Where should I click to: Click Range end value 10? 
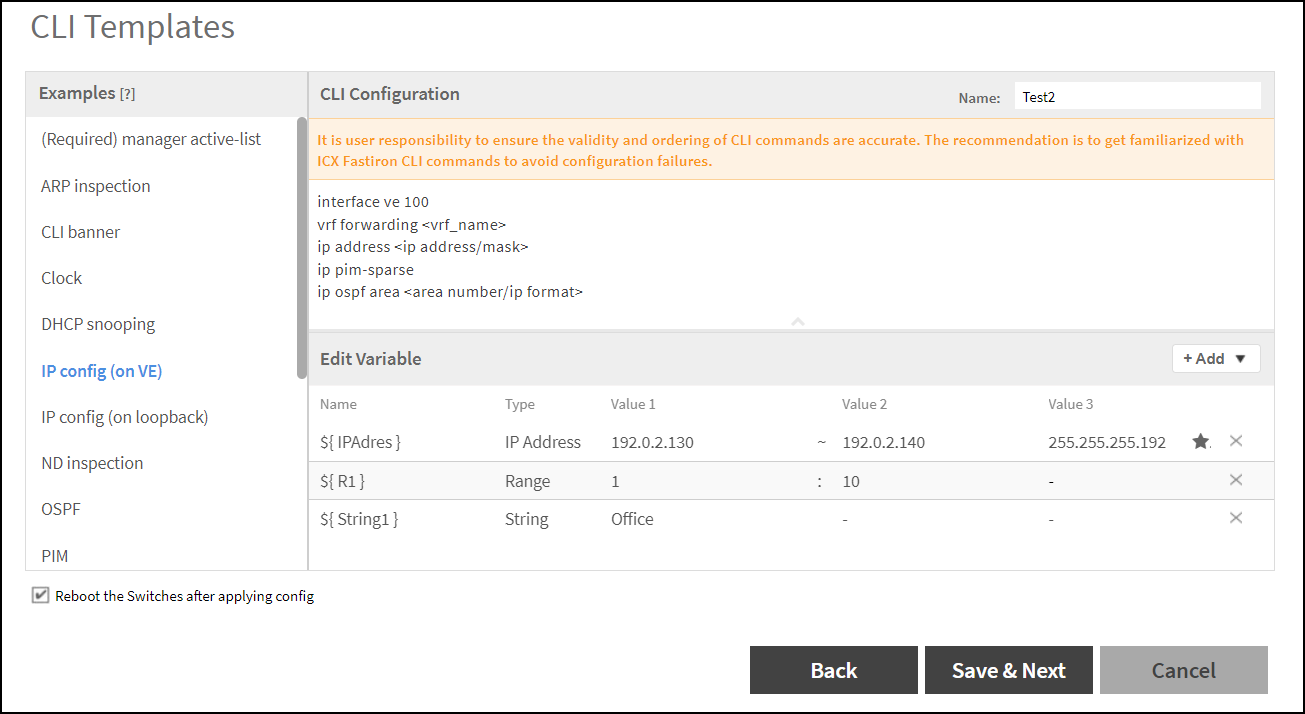[x=851, y=481]
